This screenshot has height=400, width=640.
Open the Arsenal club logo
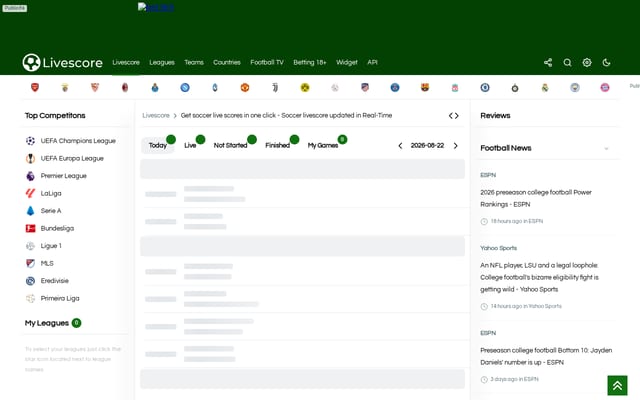(35, 87)
